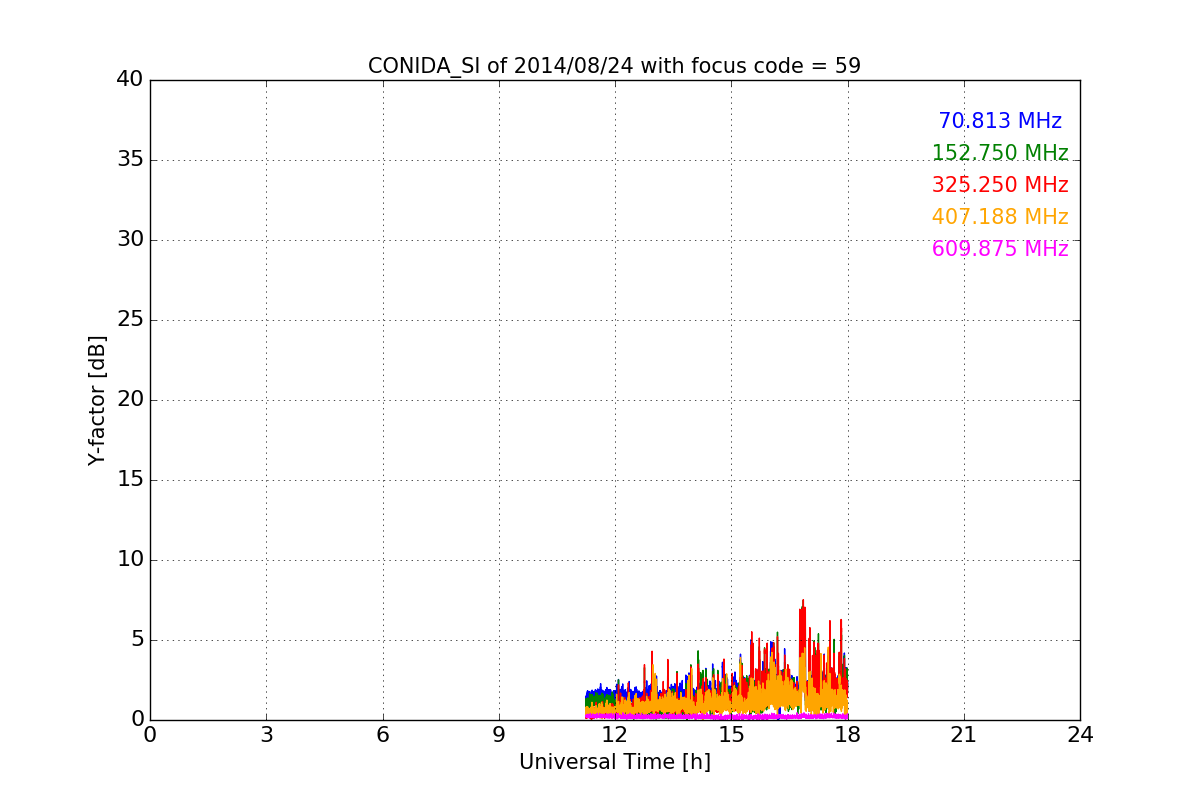
Task: Click the x-axis tick label 6
Action: coord(383,734)
